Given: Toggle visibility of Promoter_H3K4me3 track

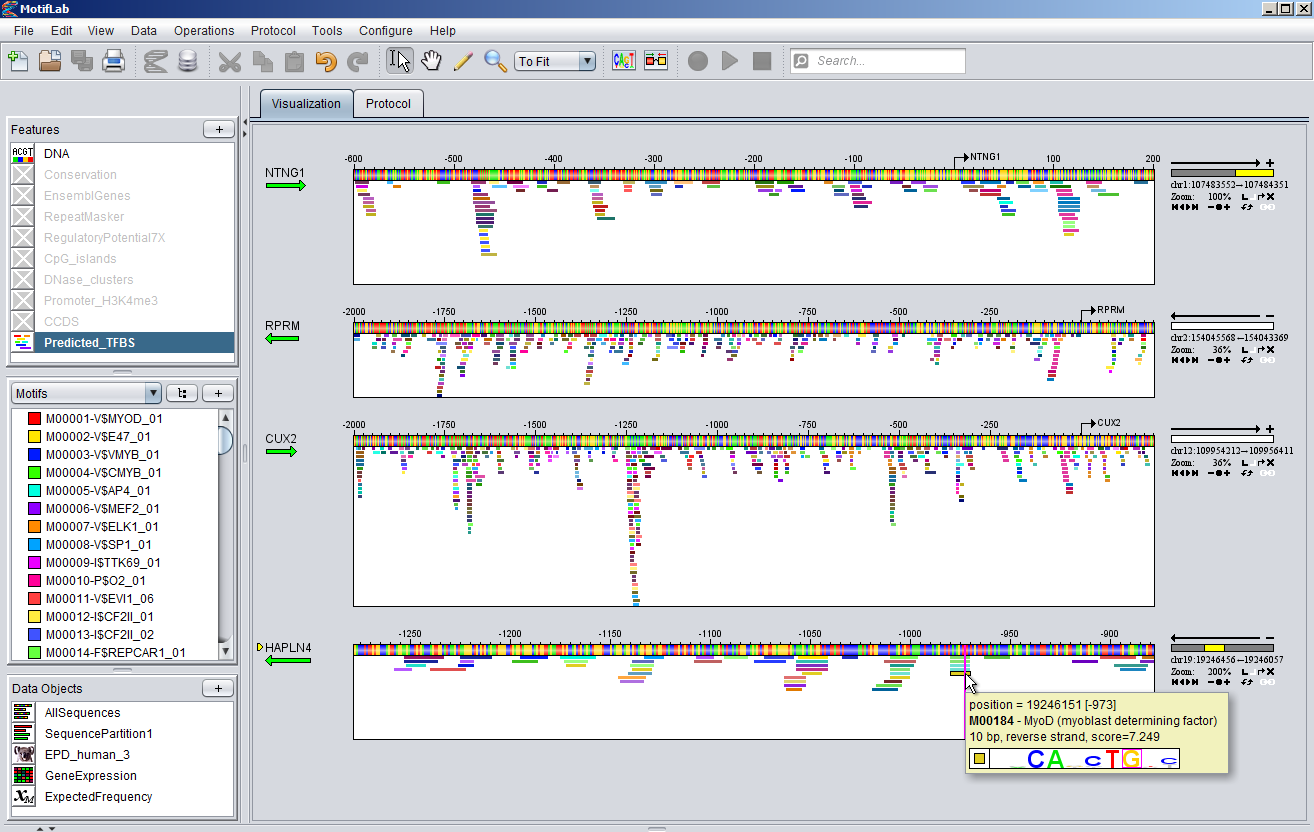Looking at the screenshot, I should coord(23,301).
